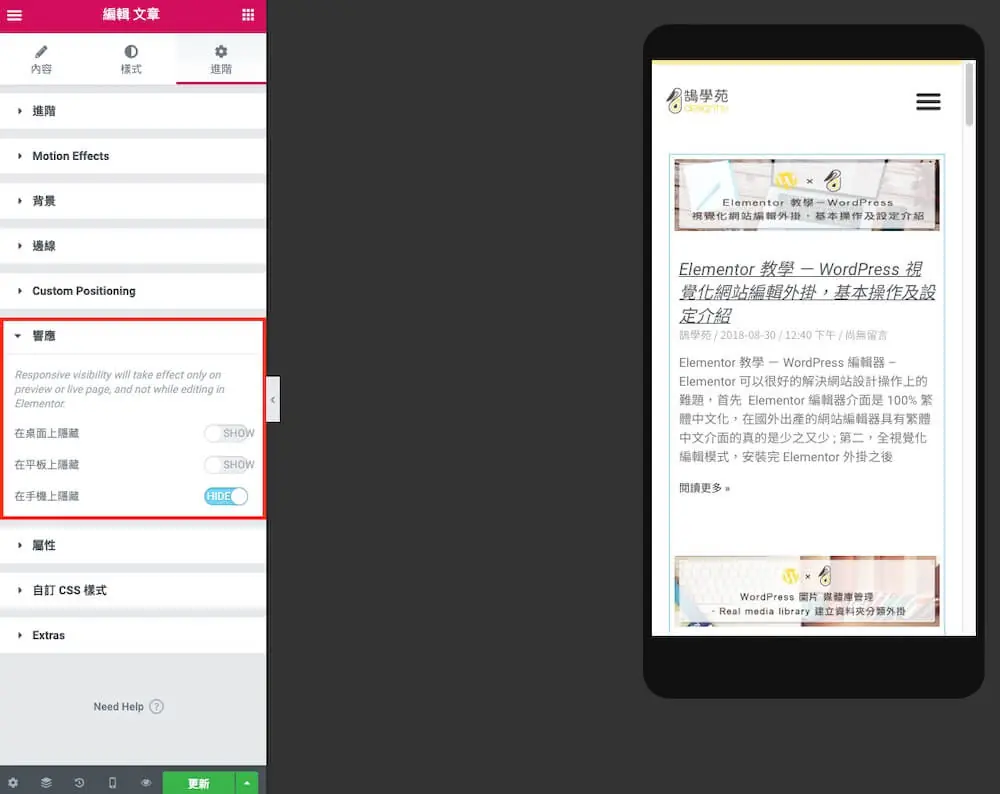1000x794 pixels.
Task: Expand the 屬性 (Attributes) section
Action: (x=133, y=545)
